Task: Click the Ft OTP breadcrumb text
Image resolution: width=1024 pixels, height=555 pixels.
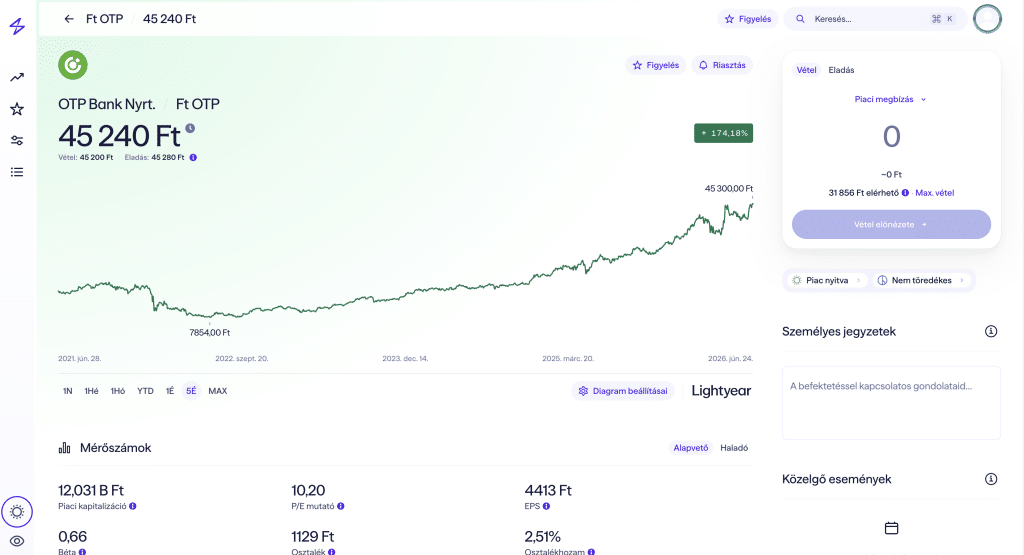Action: (104, 19)
